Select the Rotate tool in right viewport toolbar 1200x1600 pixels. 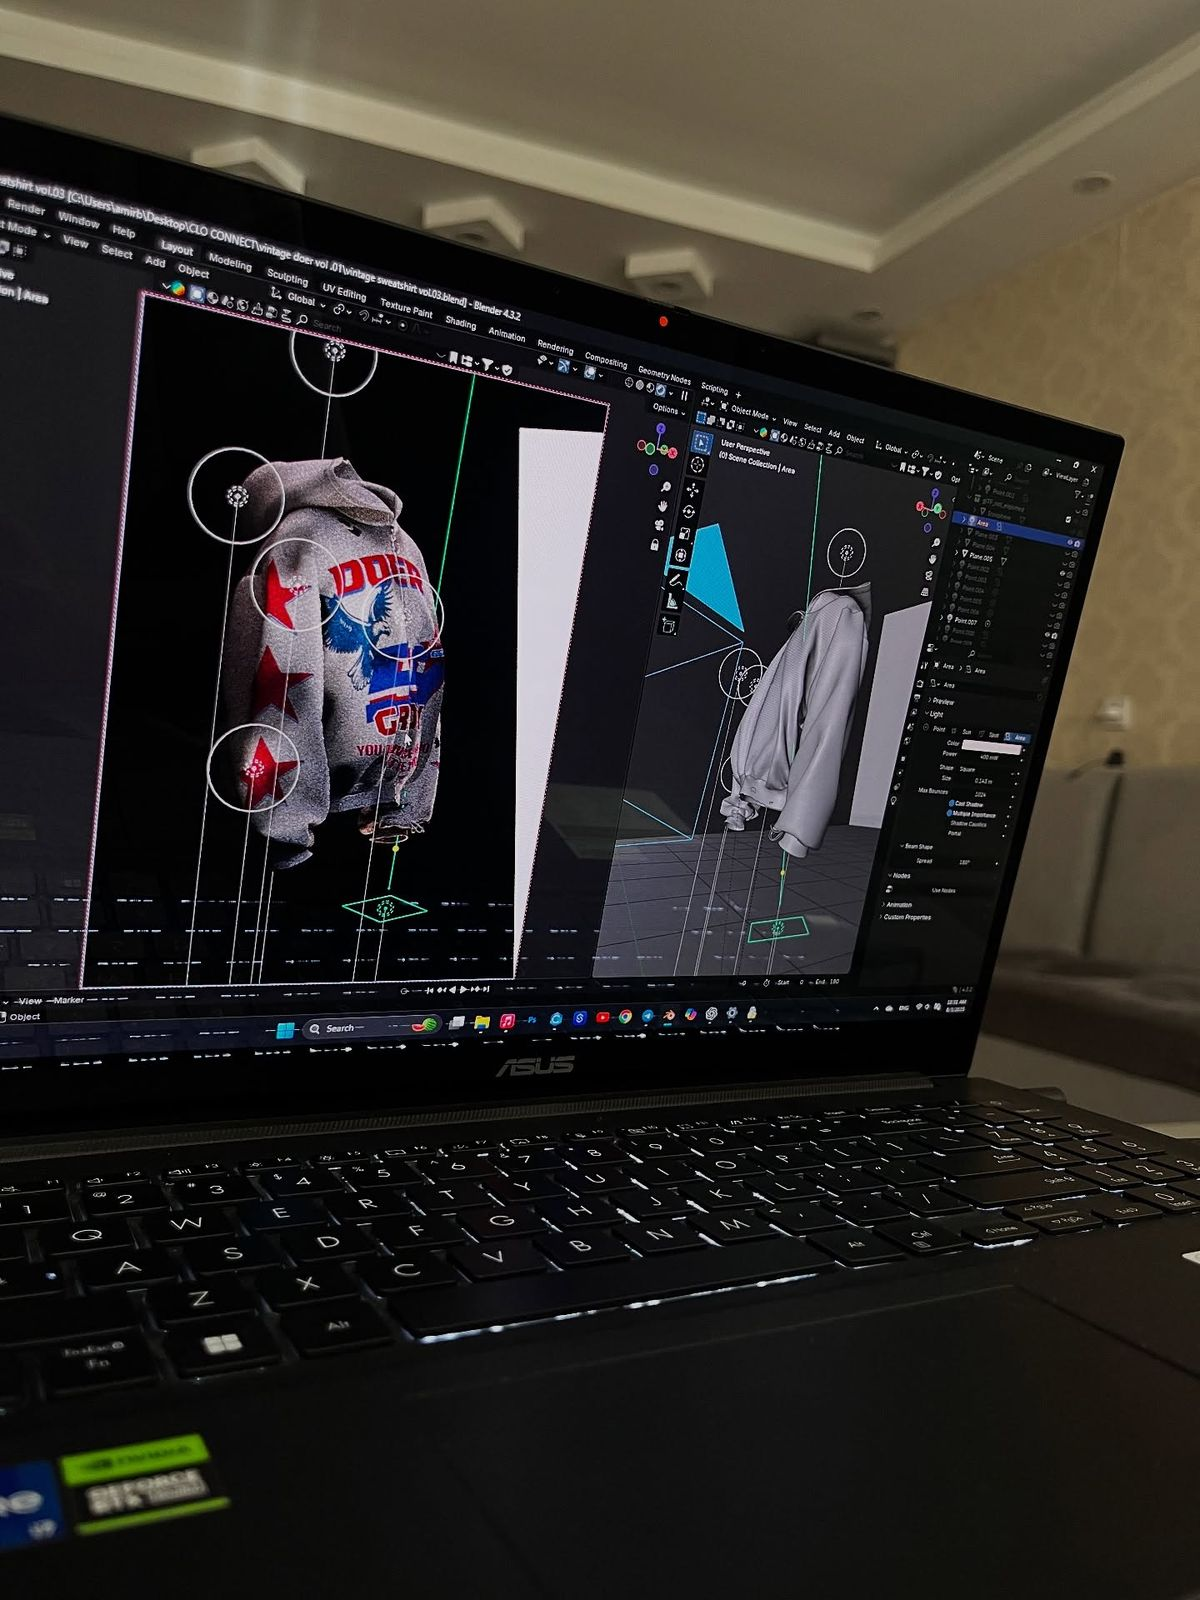pyautogui.click(x=689, y=512)
